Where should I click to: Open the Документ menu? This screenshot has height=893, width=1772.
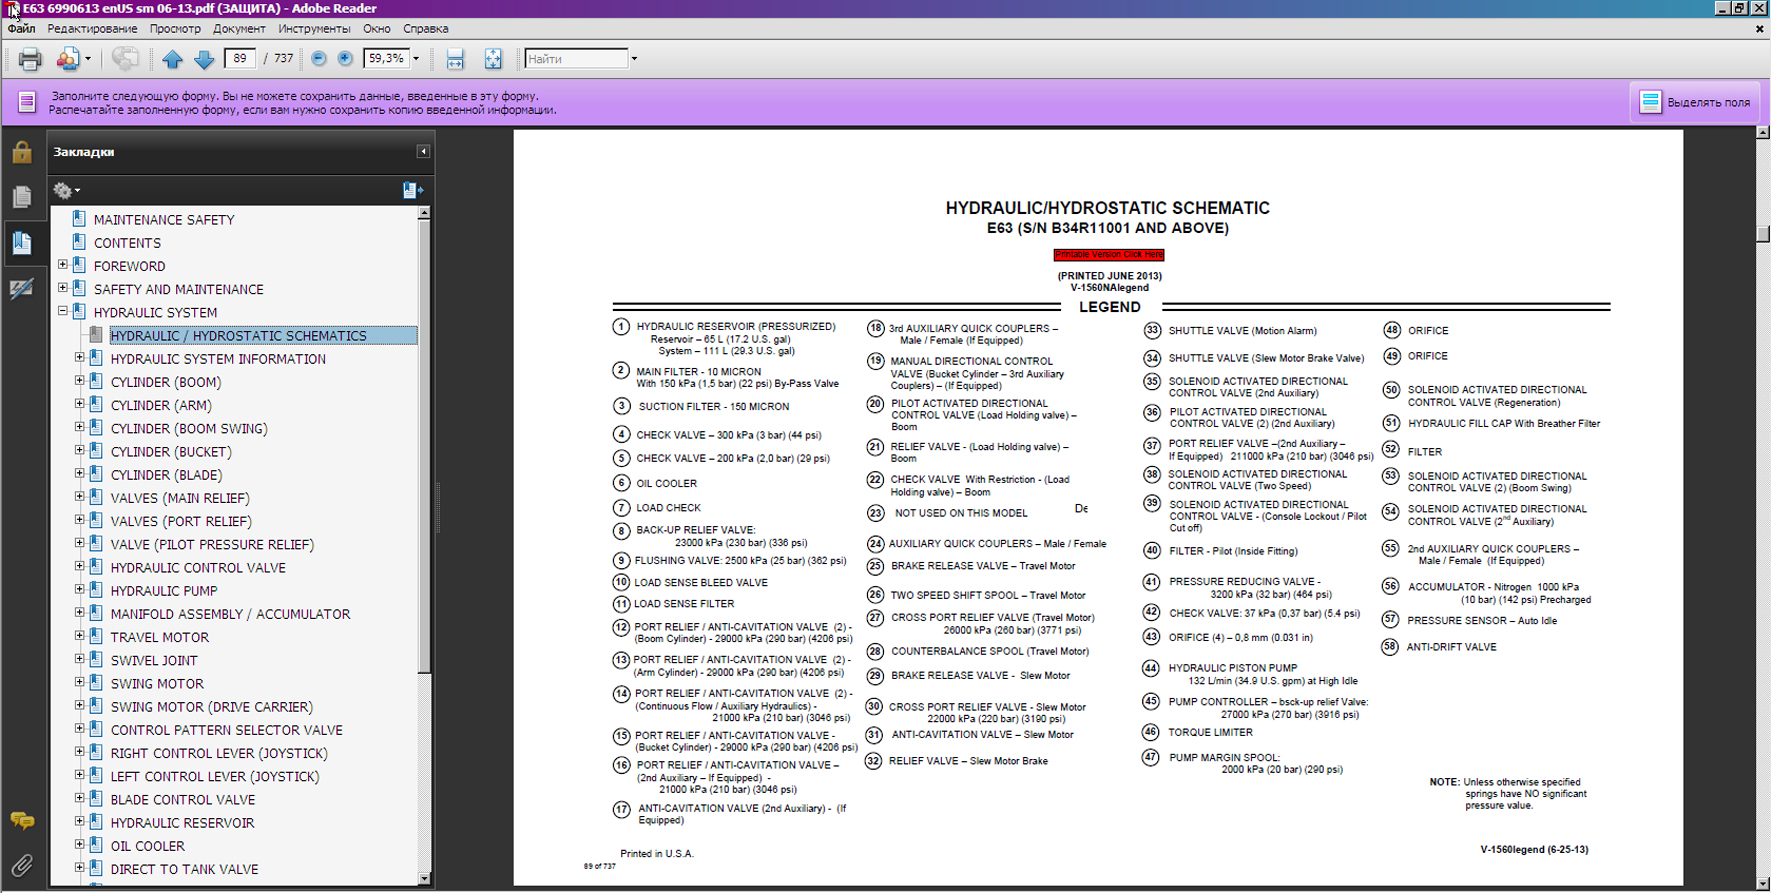click(x=239, y=29)
